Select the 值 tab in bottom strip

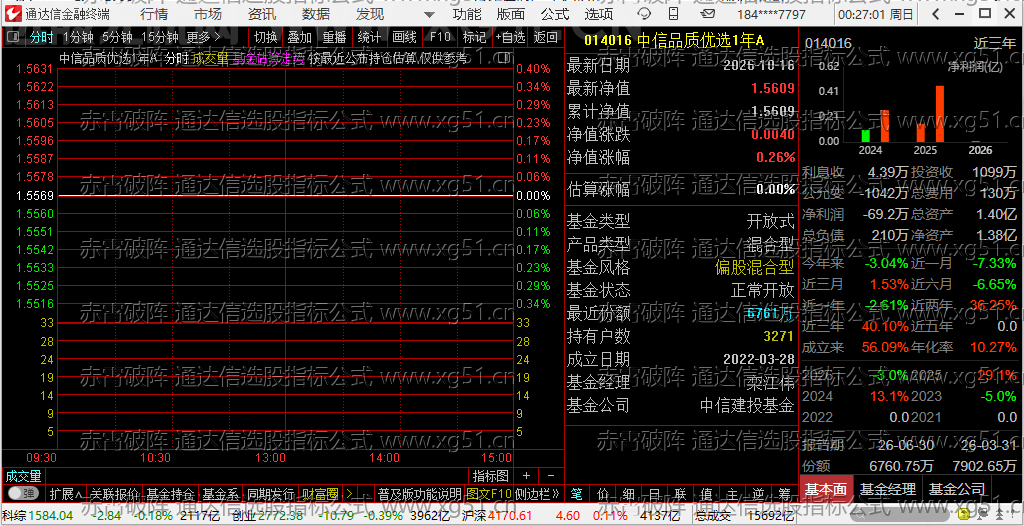tap(705, 493)
